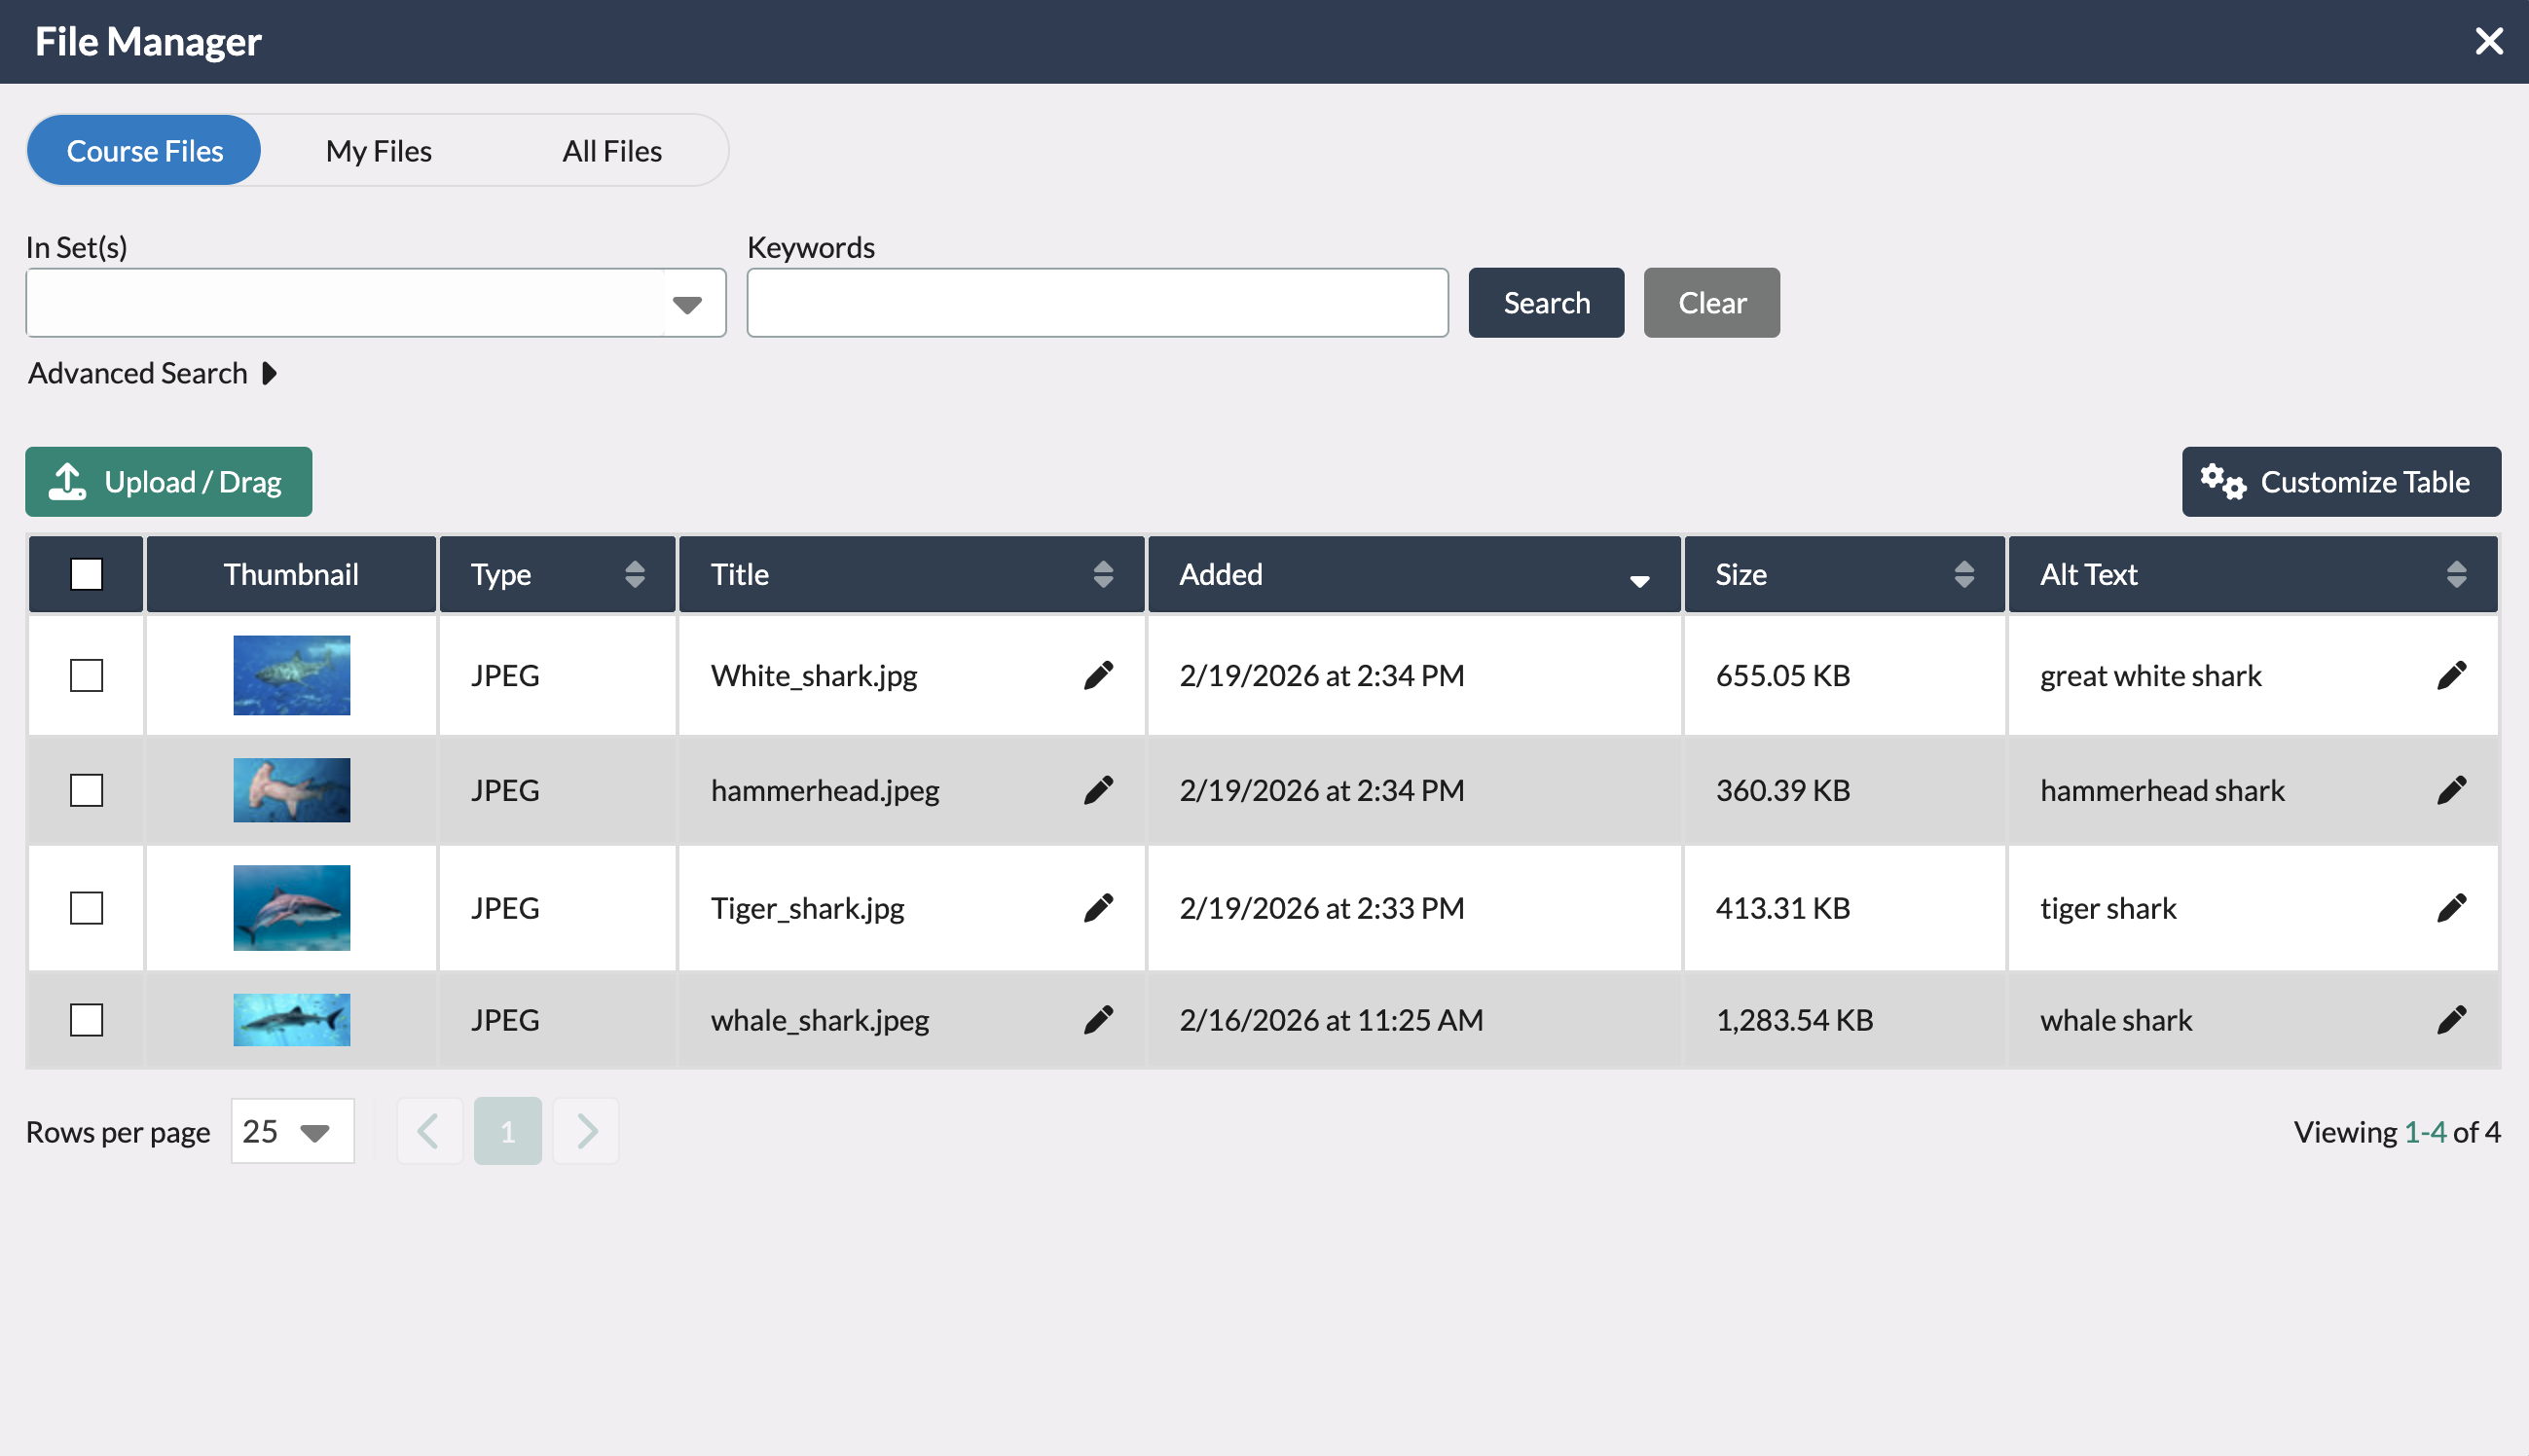Edit the alt text for hammerhead shark
This screenshot has height=1456, width=2529.
(2452, 790)
